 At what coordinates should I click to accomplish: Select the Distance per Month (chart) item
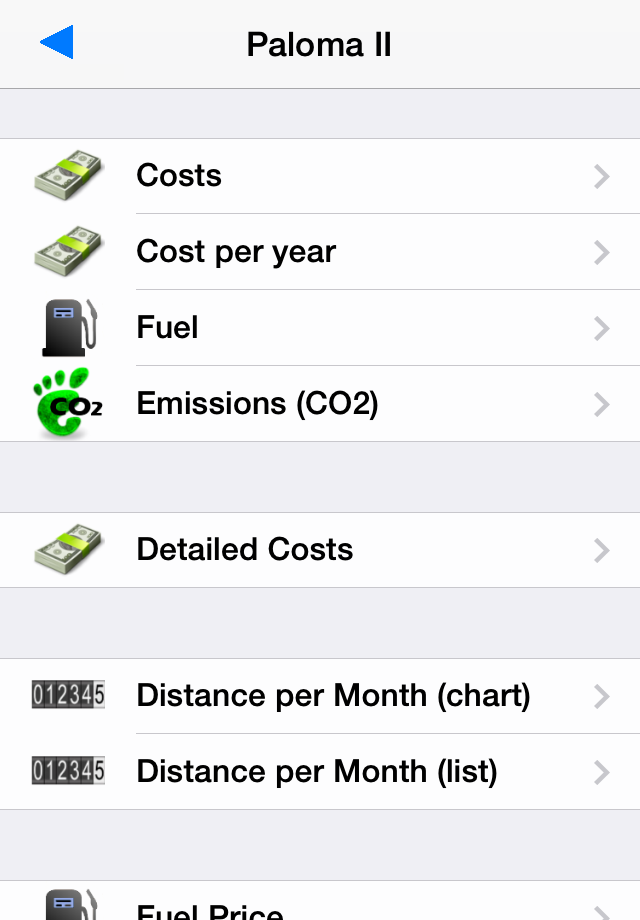[x=320, y=696]
